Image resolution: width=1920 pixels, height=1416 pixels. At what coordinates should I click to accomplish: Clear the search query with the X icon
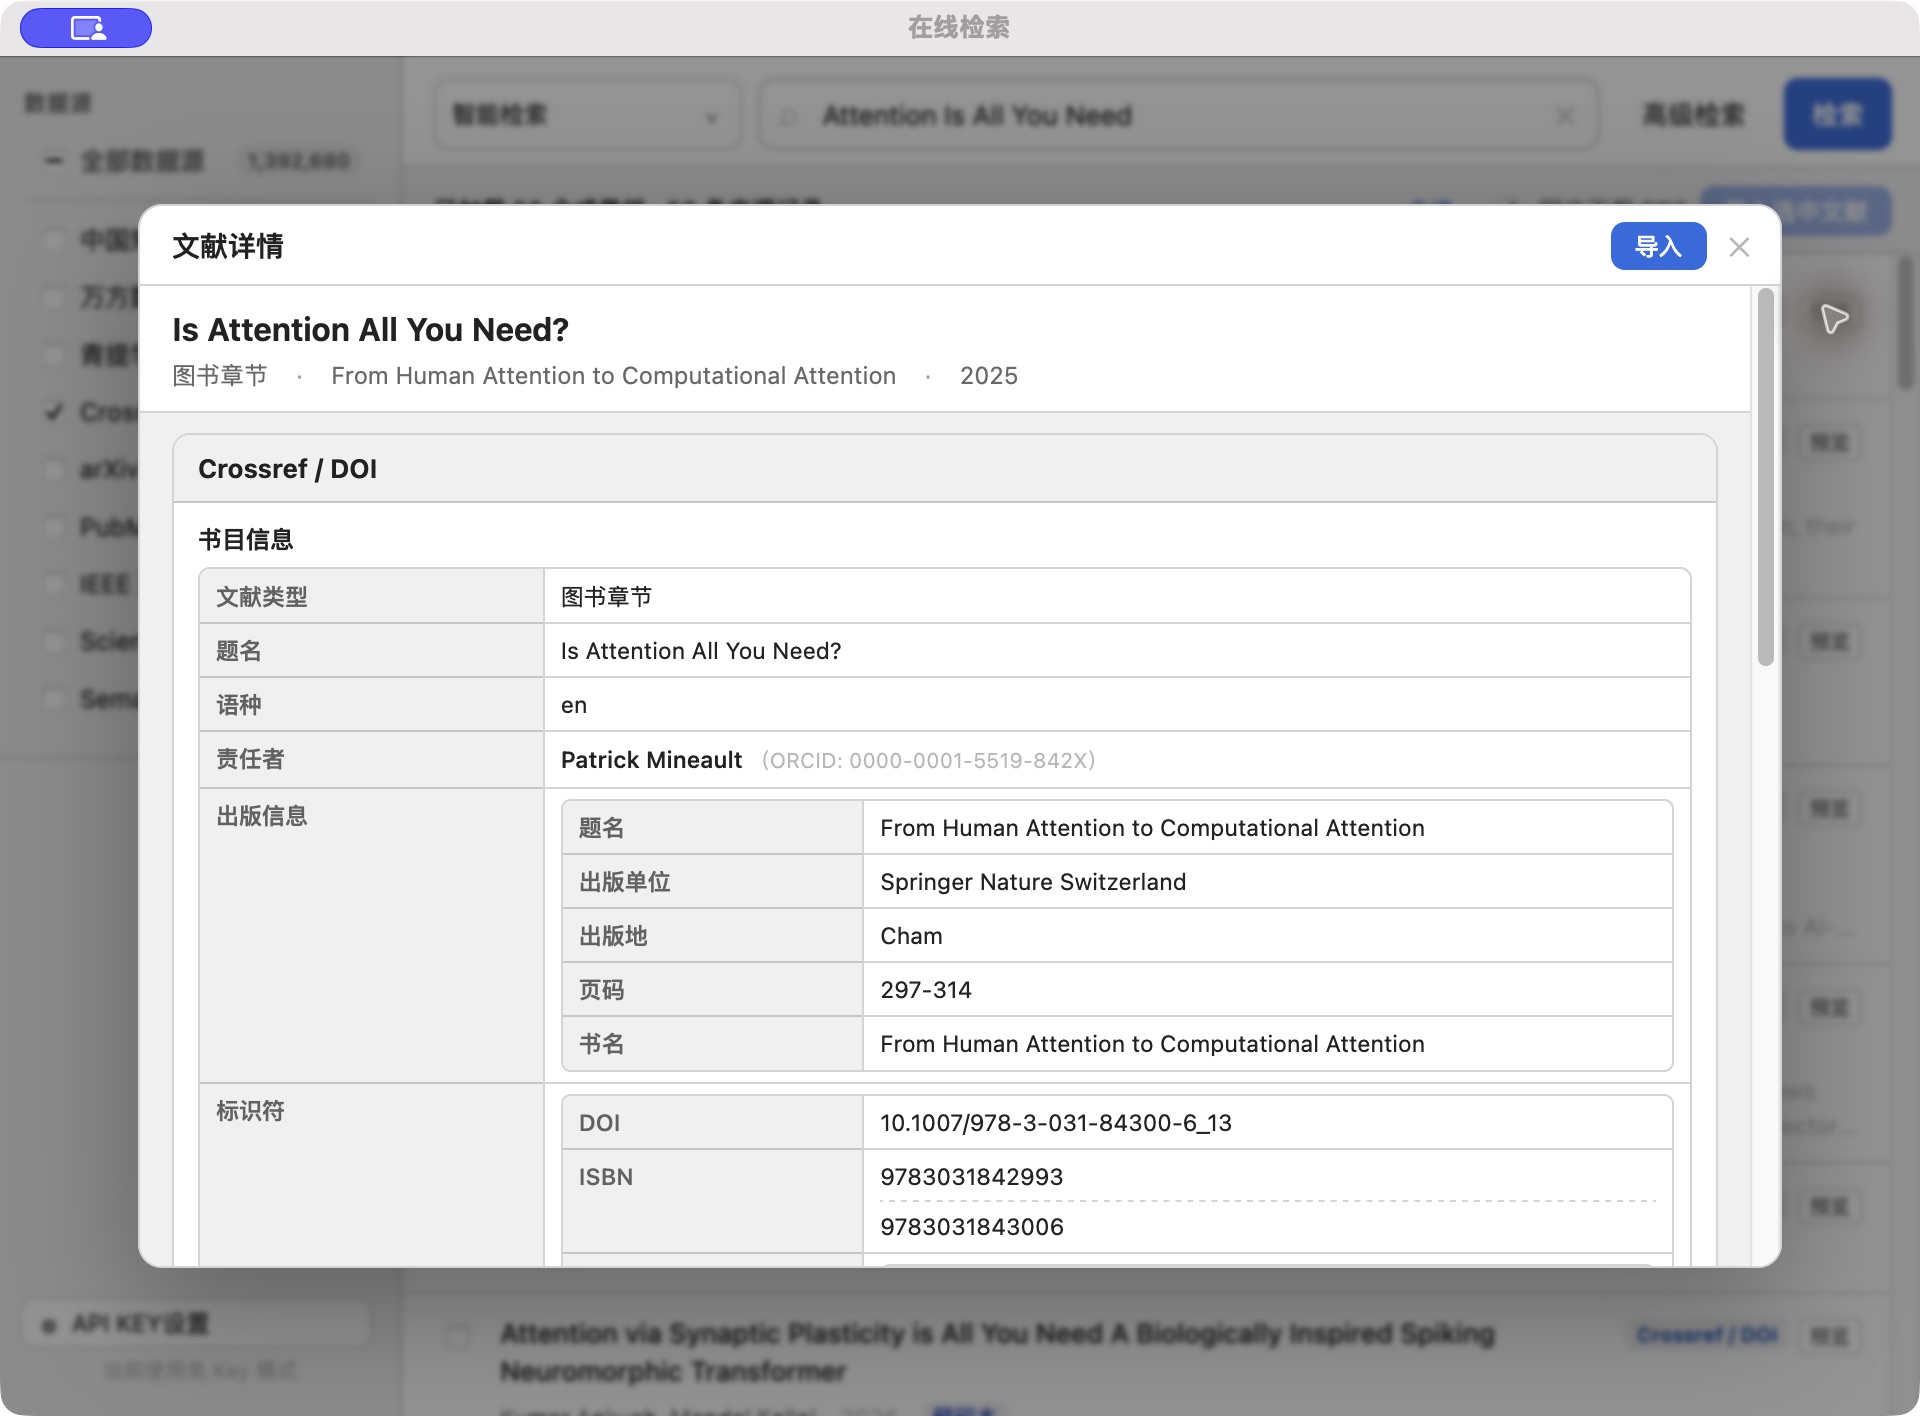[1565, 116]
